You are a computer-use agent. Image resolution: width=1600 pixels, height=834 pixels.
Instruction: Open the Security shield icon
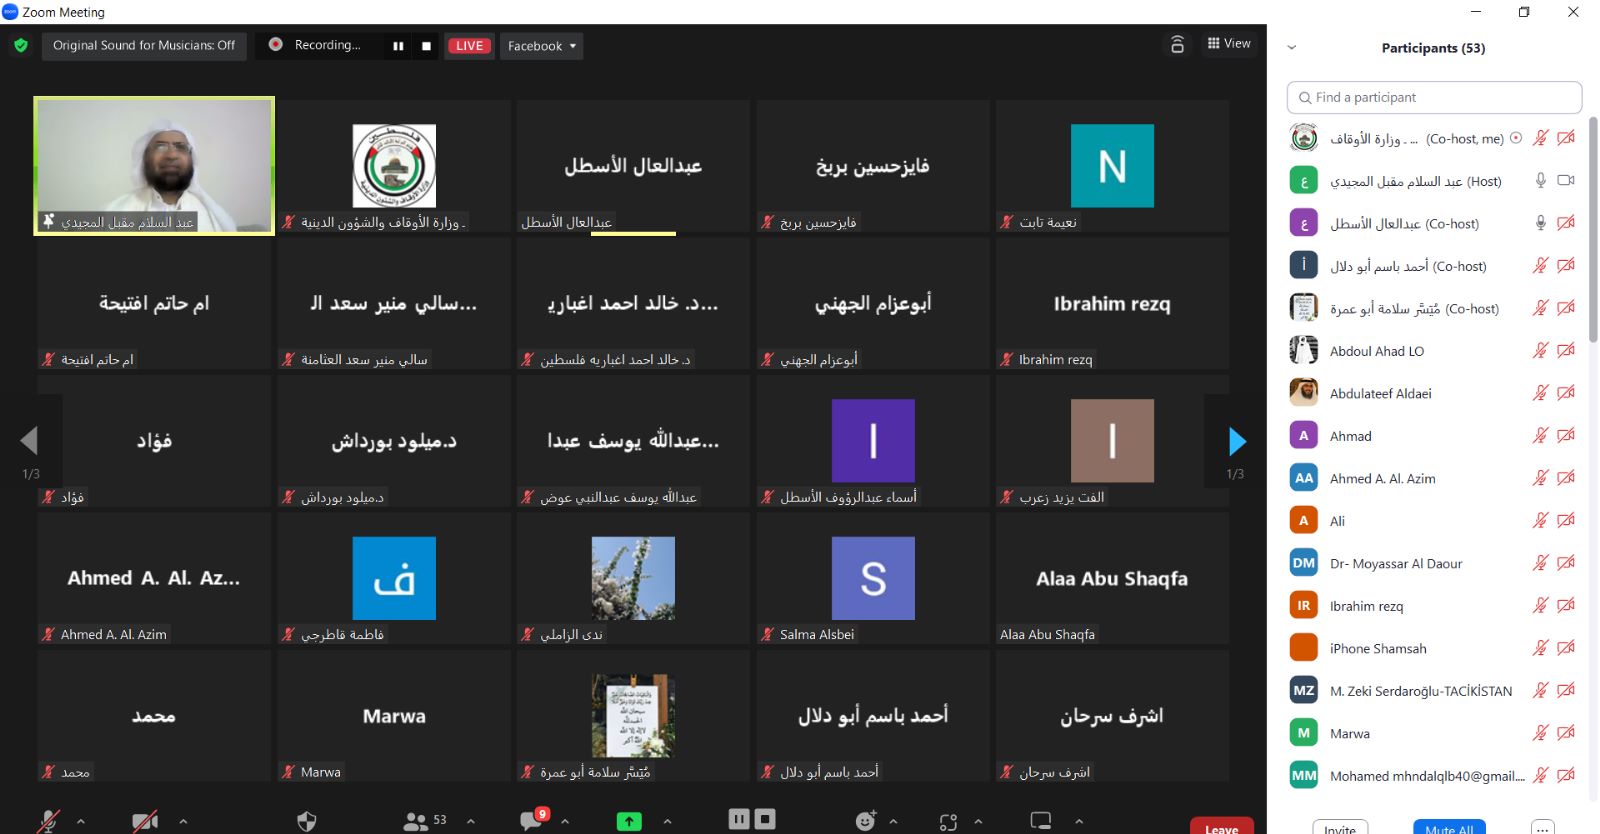(x=307, y=821)
